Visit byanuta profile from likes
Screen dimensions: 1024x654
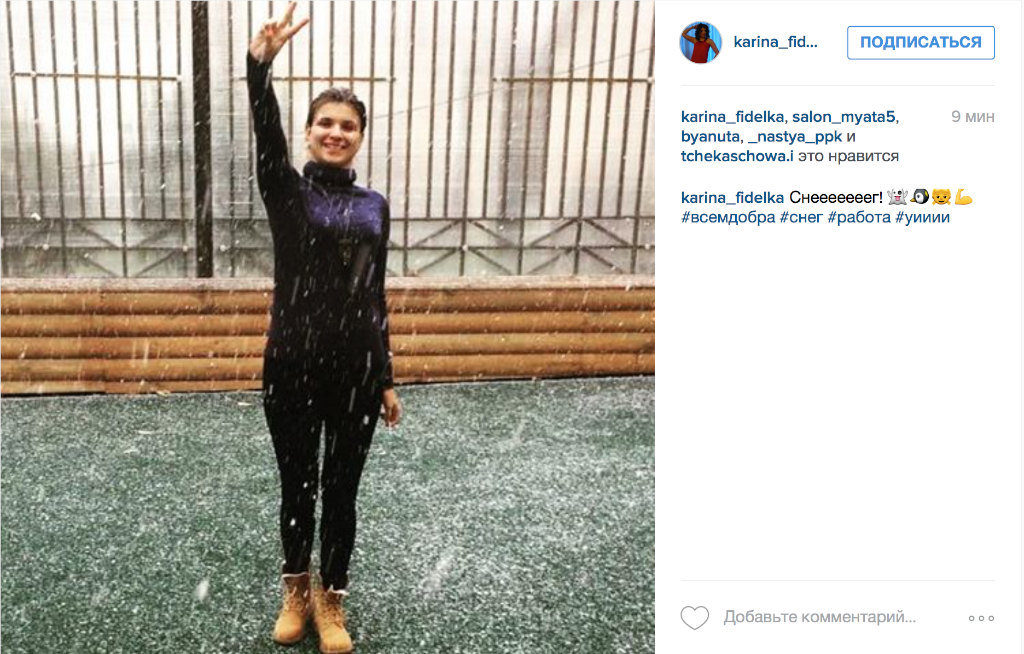[x=711, y=137]
